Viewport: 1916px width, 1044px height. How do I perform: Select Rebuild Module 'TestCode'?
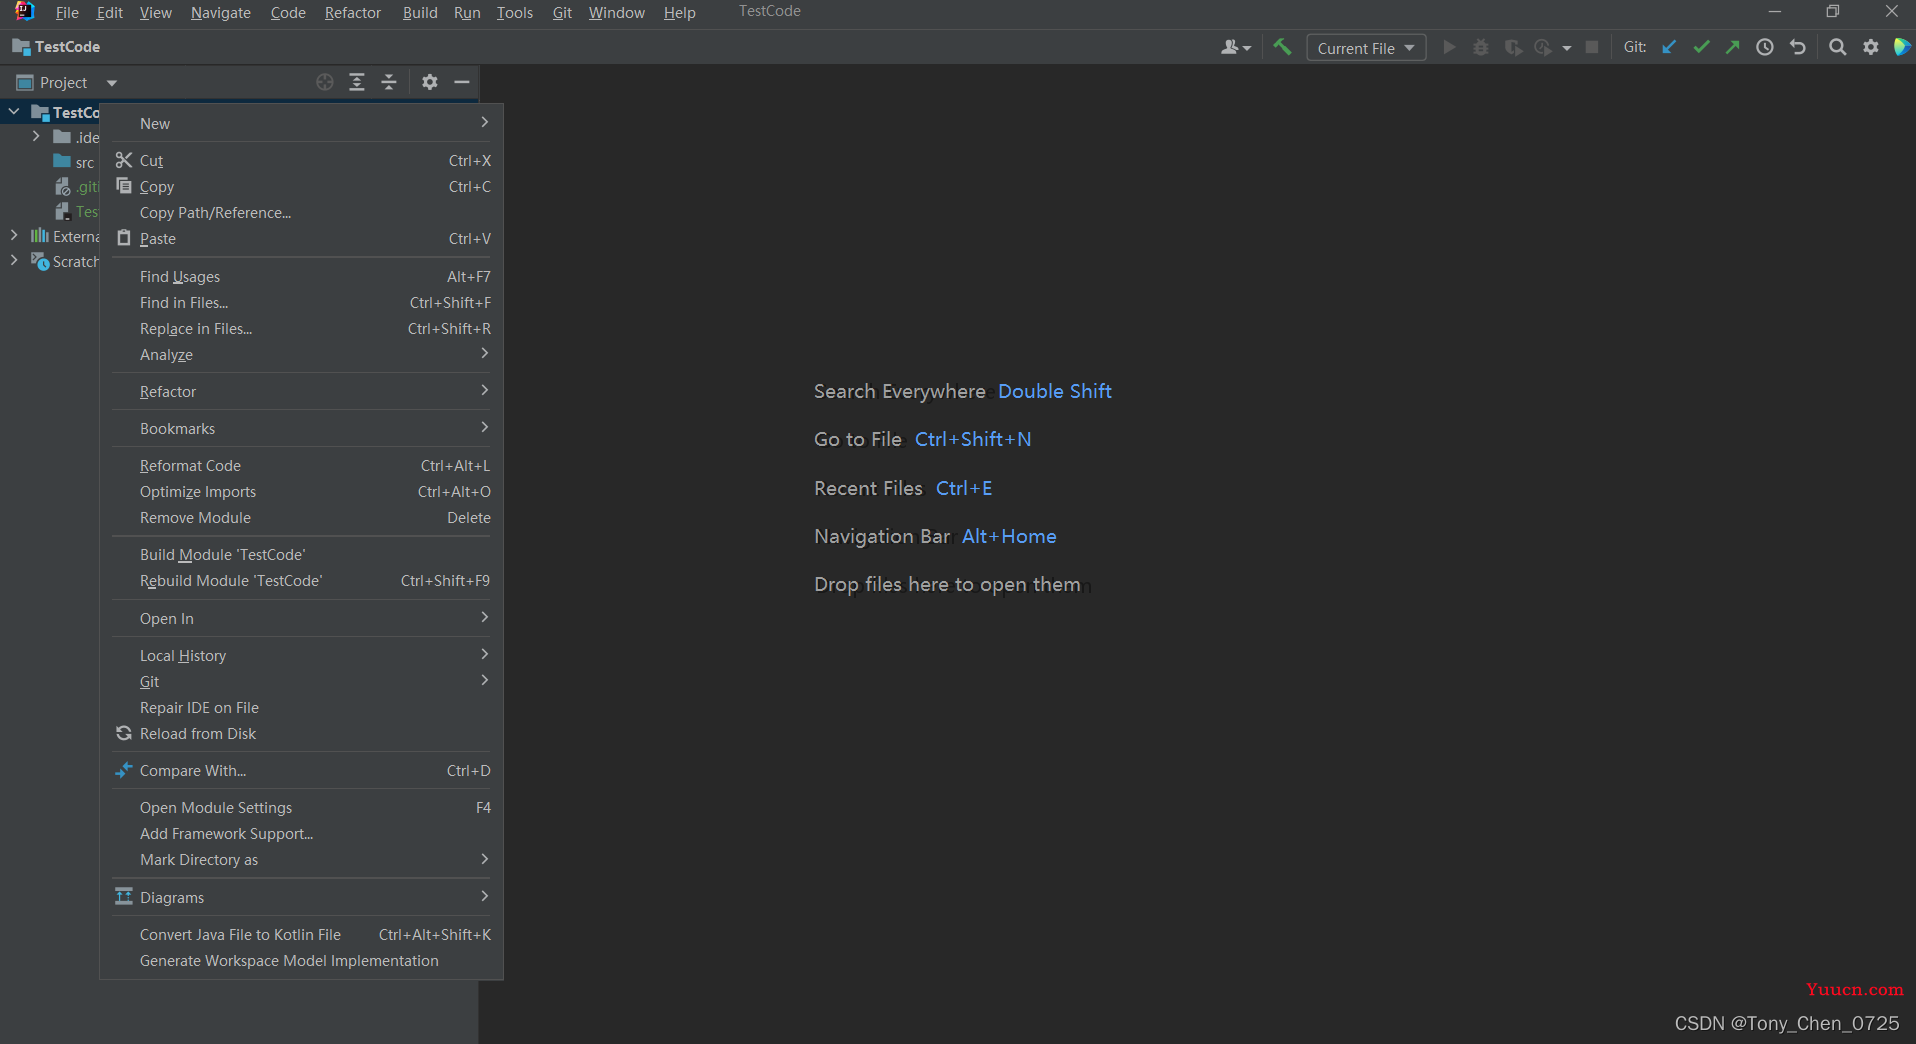coord(301,580)
